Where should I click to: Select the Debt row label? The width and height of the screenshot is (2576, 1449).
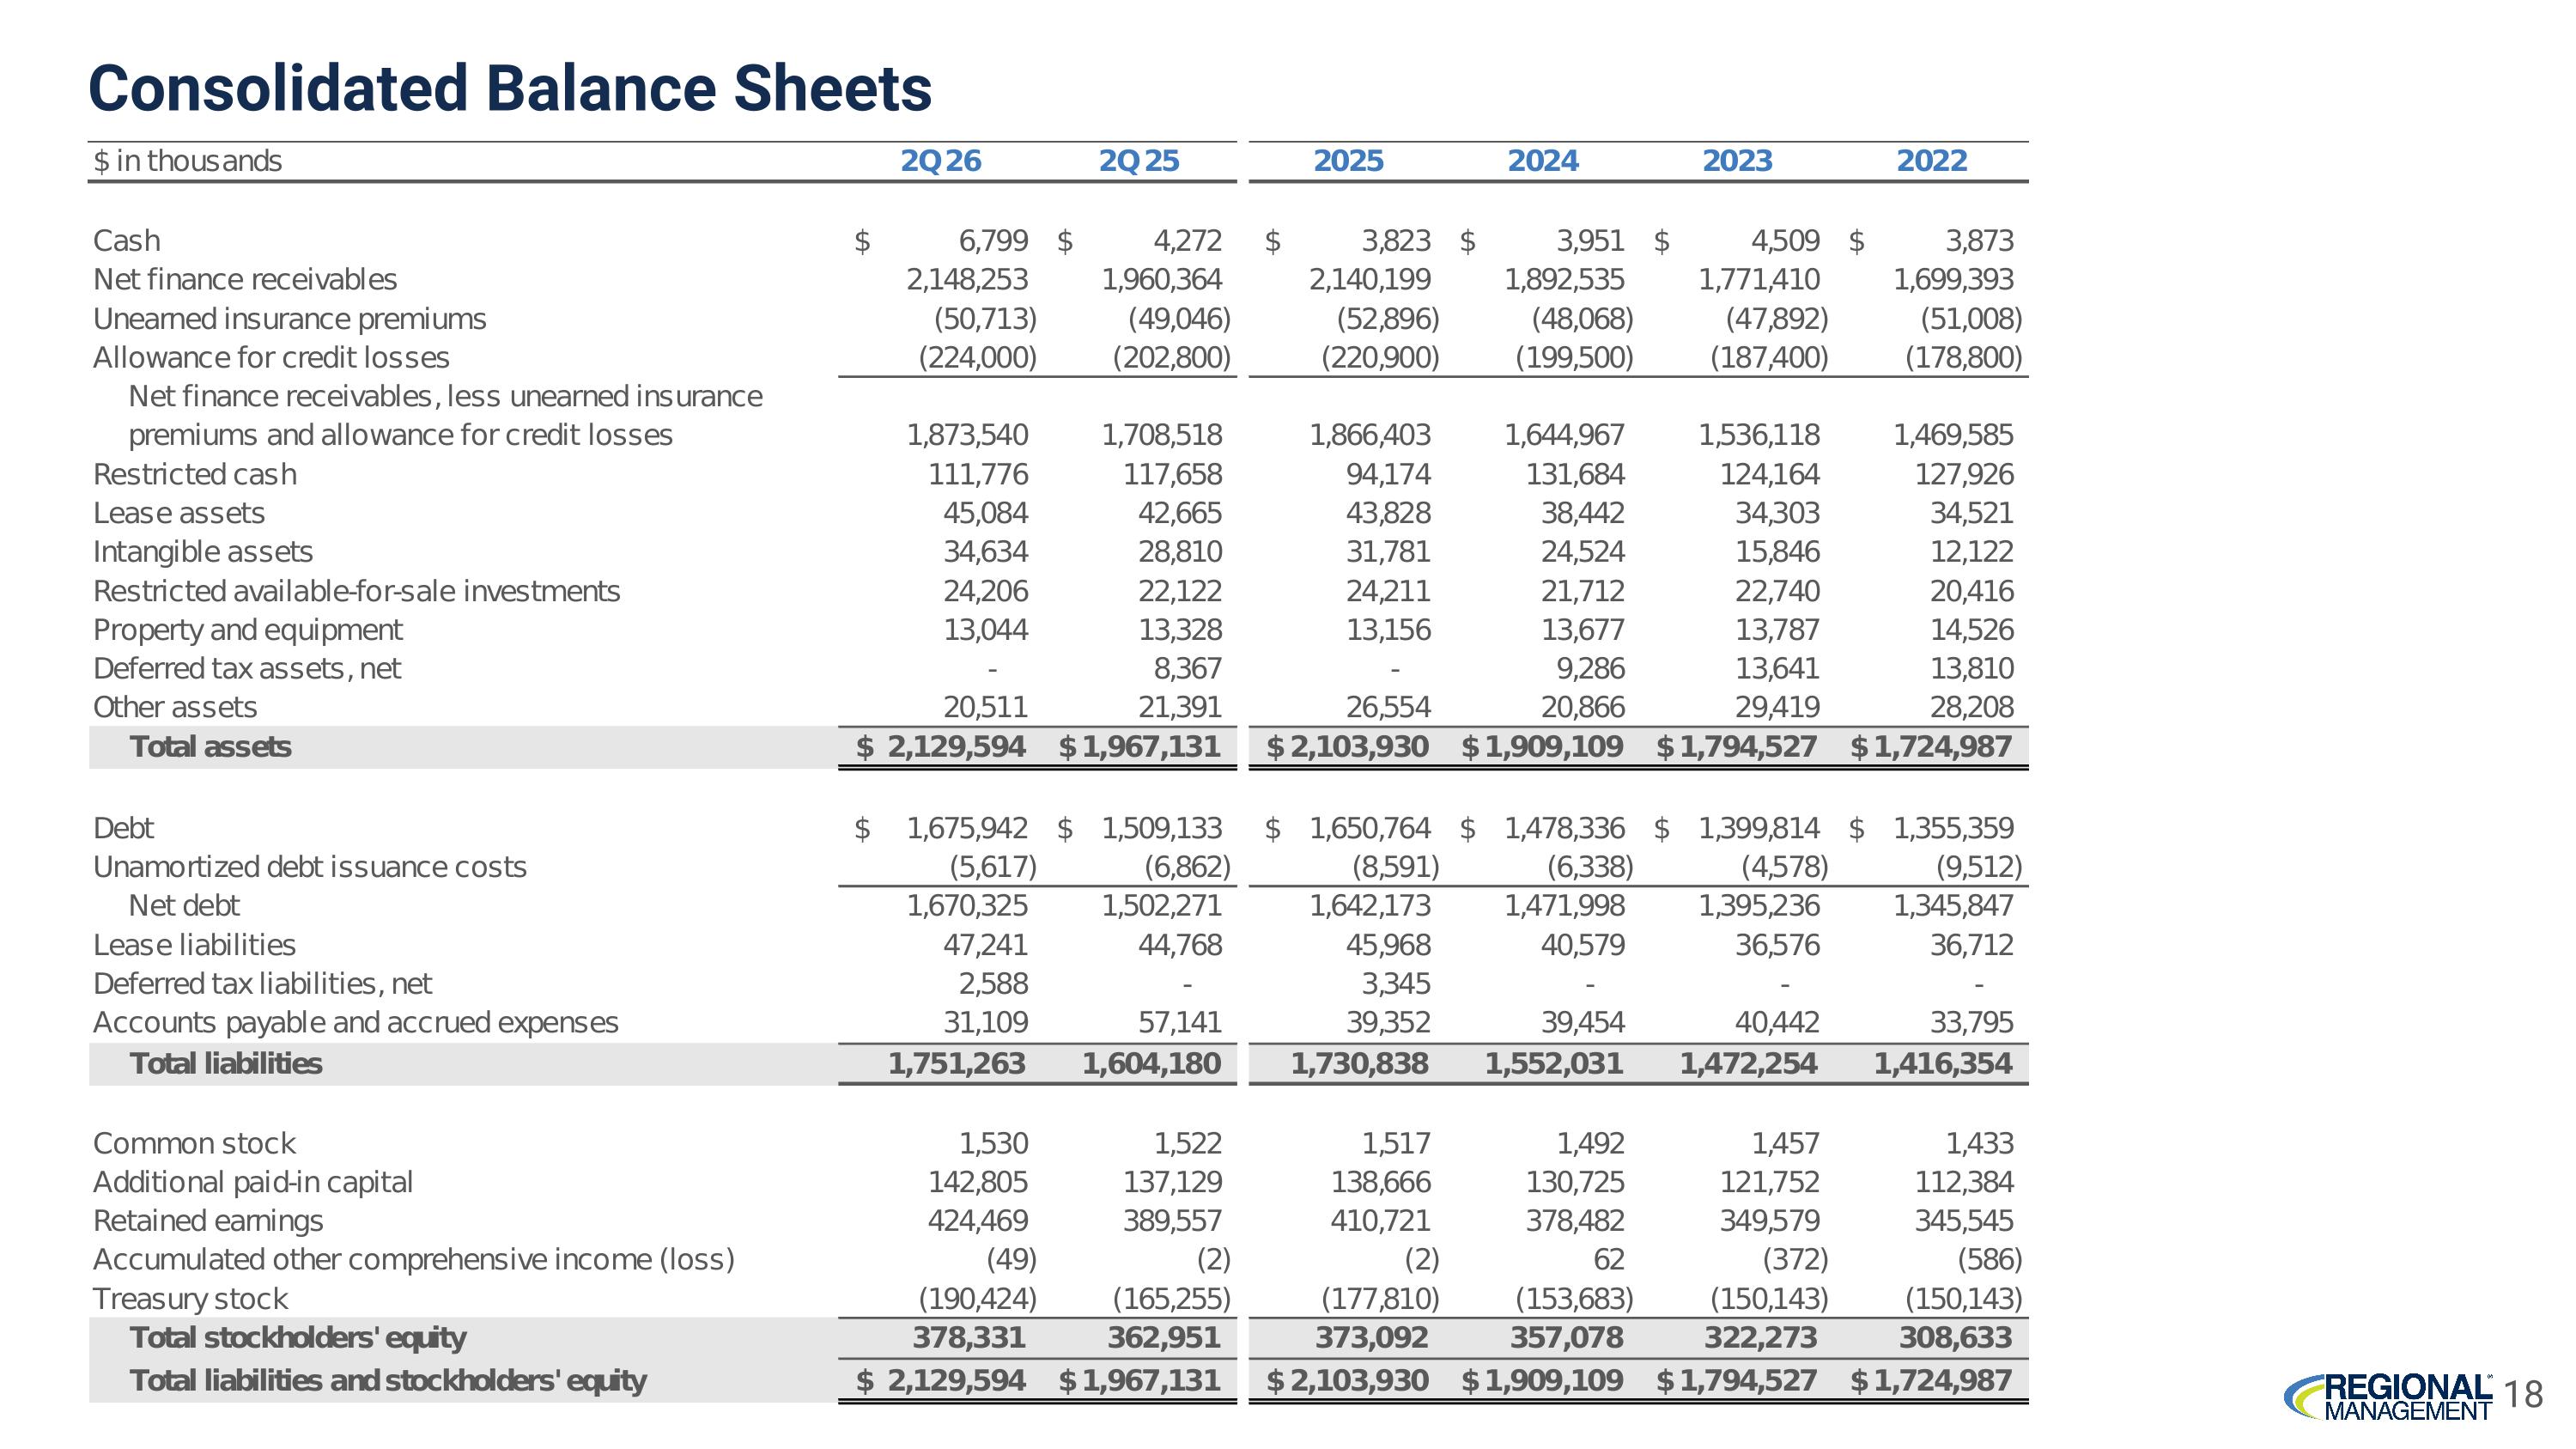click(123, 829)
